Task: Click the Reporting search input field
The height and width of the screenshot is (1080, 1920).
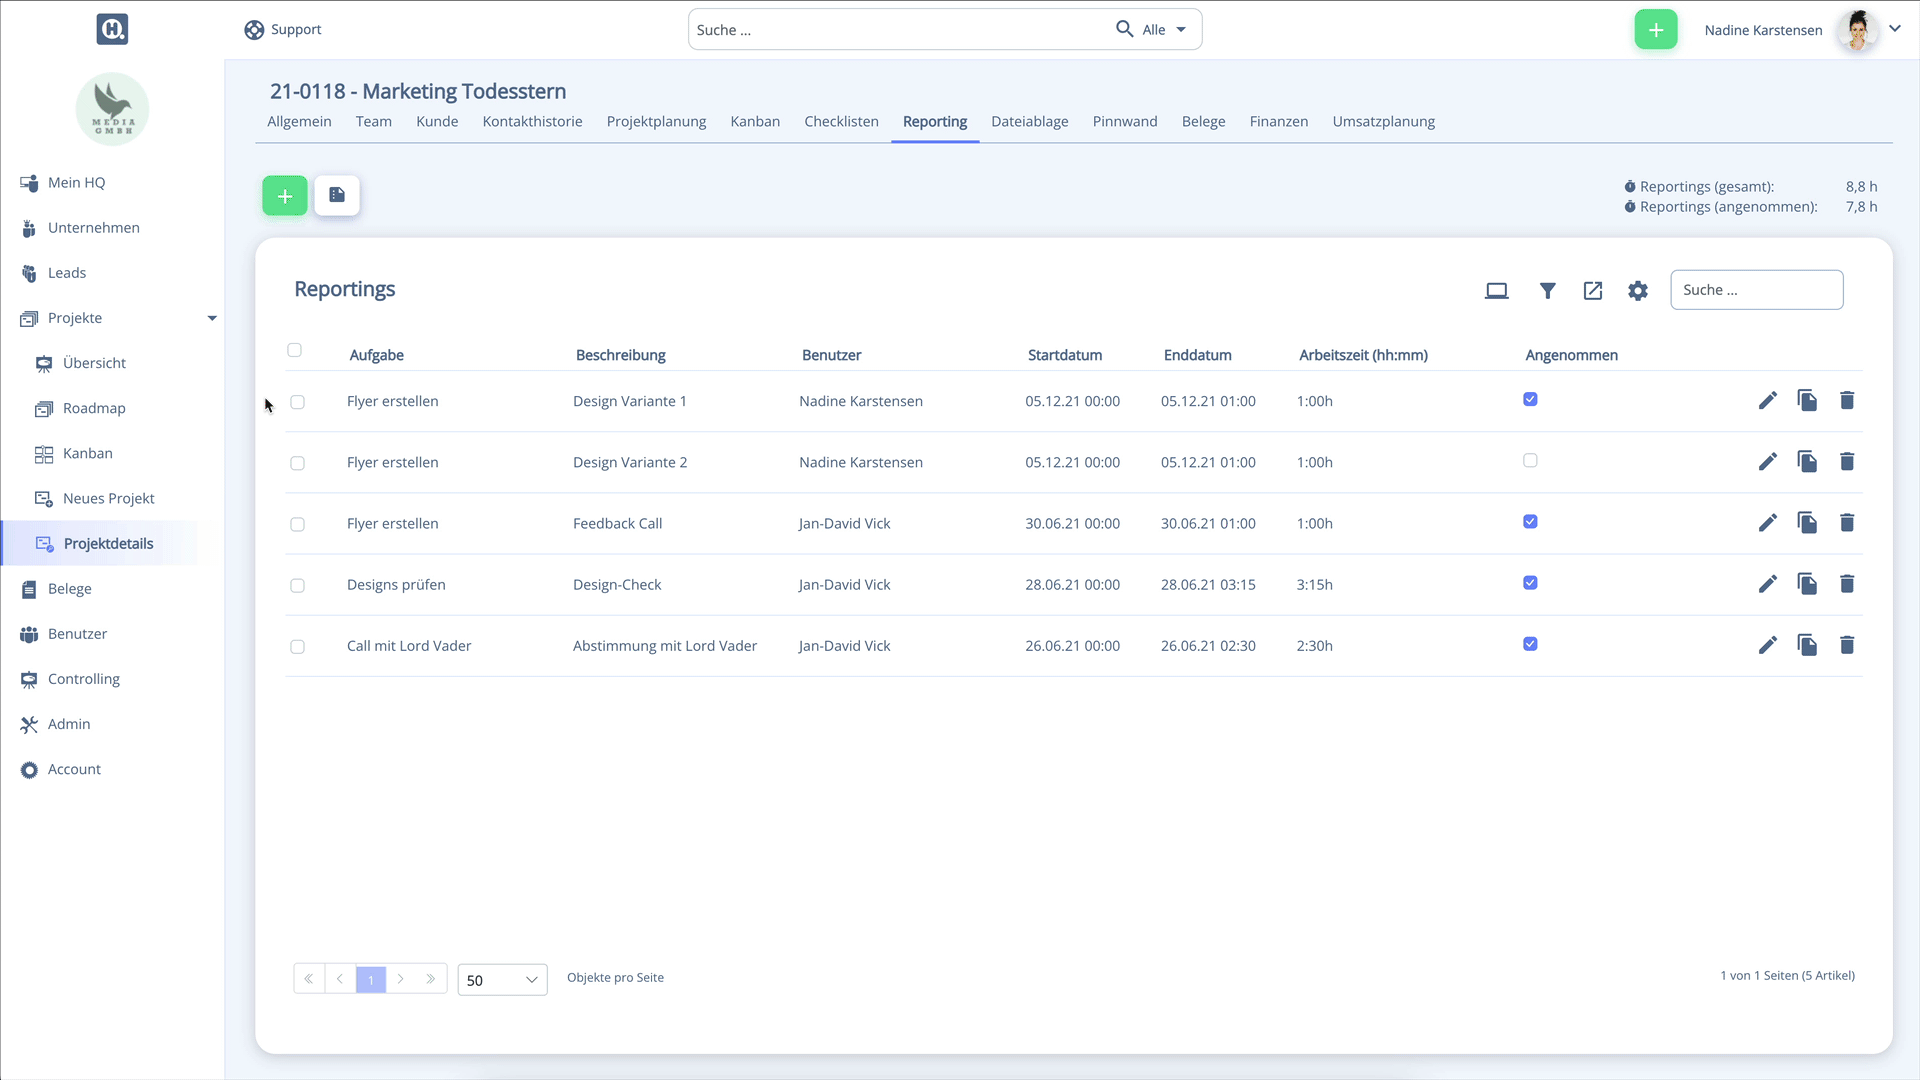Action: (1758, 289)
